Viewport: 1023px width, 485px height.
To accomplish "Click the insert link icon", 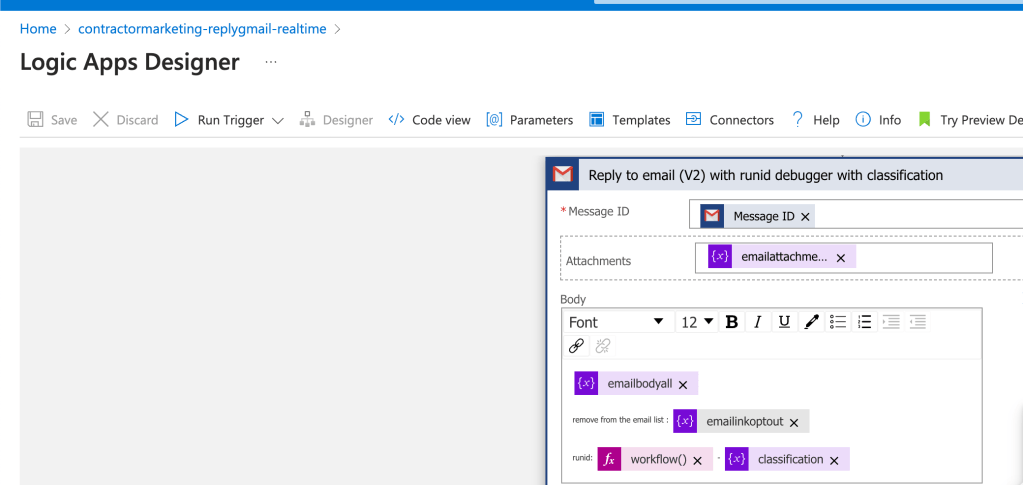I will [576, 346].
